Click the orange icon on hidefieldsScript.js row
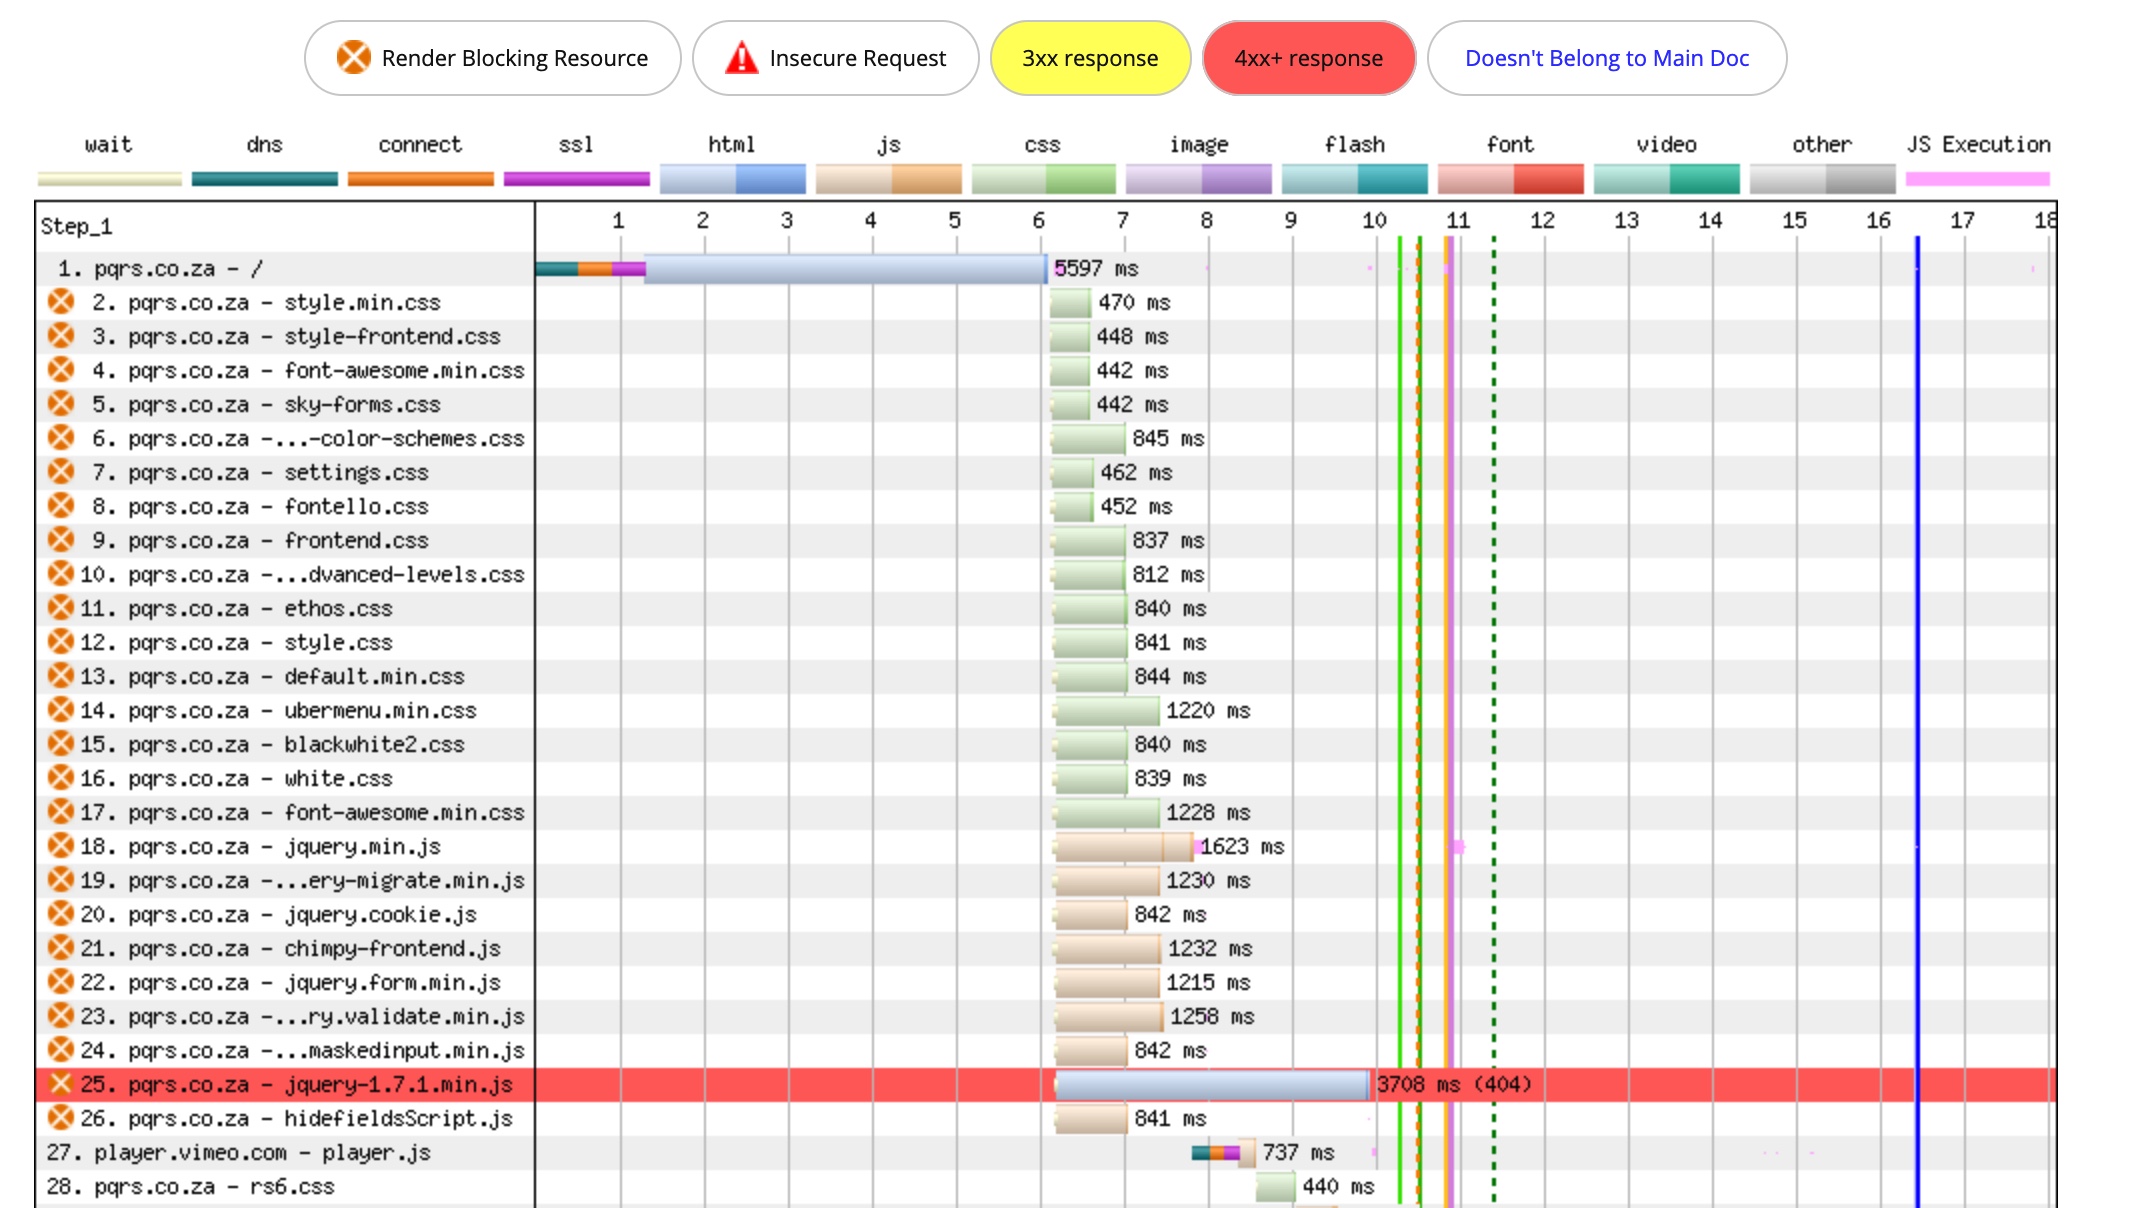Viewport: 2134px width, 1208px height. pos(61,1118)
